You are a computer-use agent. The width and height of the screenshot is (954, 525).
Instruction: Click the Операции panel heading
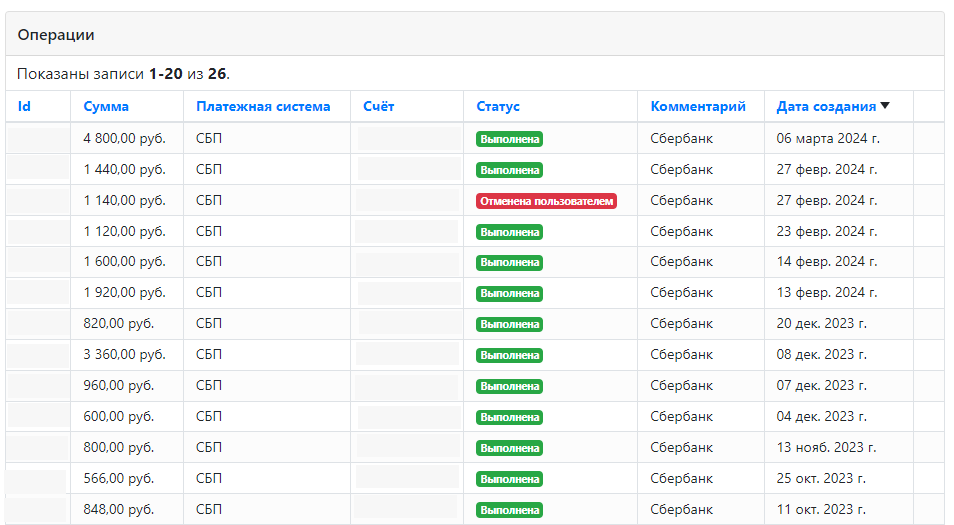point(56,35)
